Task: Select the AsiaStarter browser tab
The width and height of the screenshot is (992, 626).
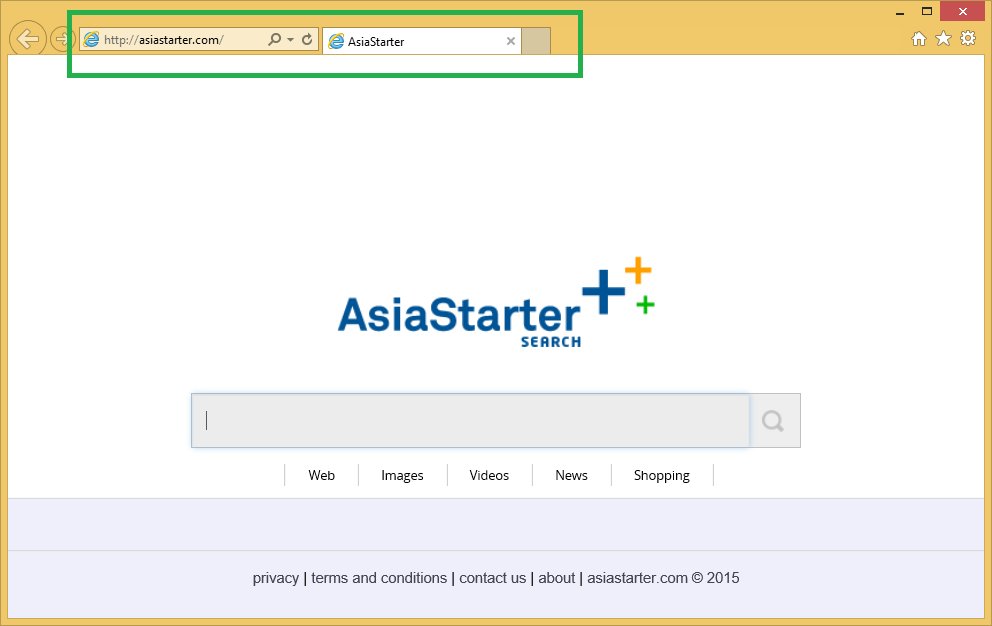Action: [422, 41]
